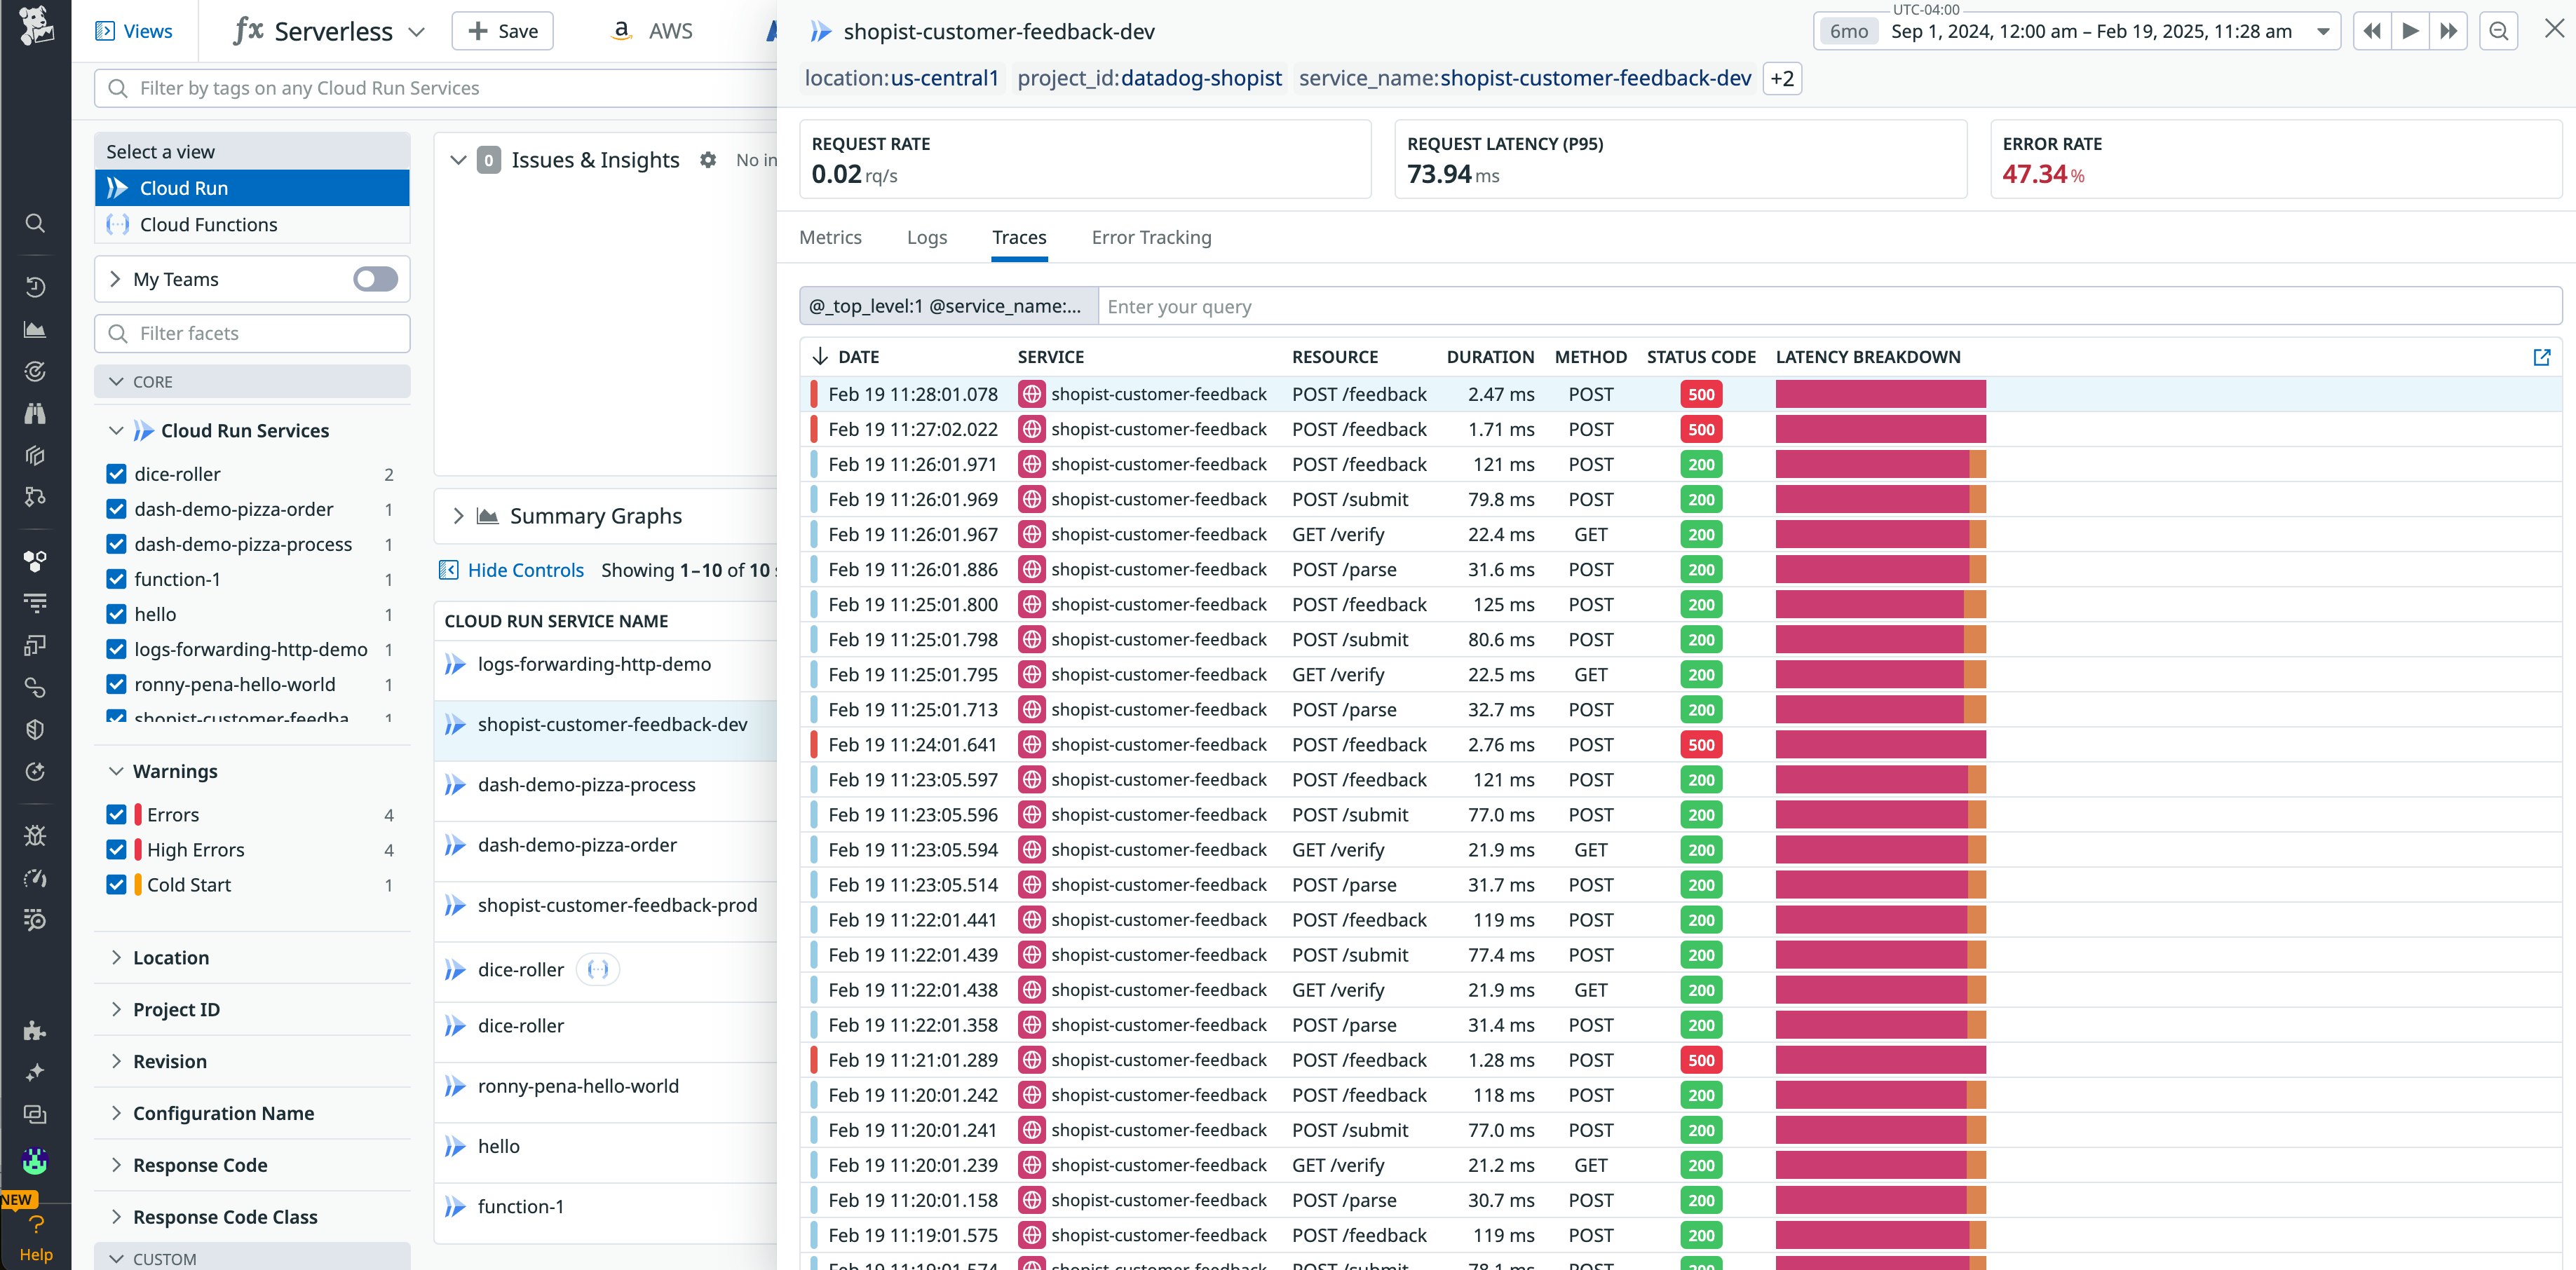Switch to the Error Tracking tab
This screenshot has width=2576, height=1270.
pos(1151,238)
